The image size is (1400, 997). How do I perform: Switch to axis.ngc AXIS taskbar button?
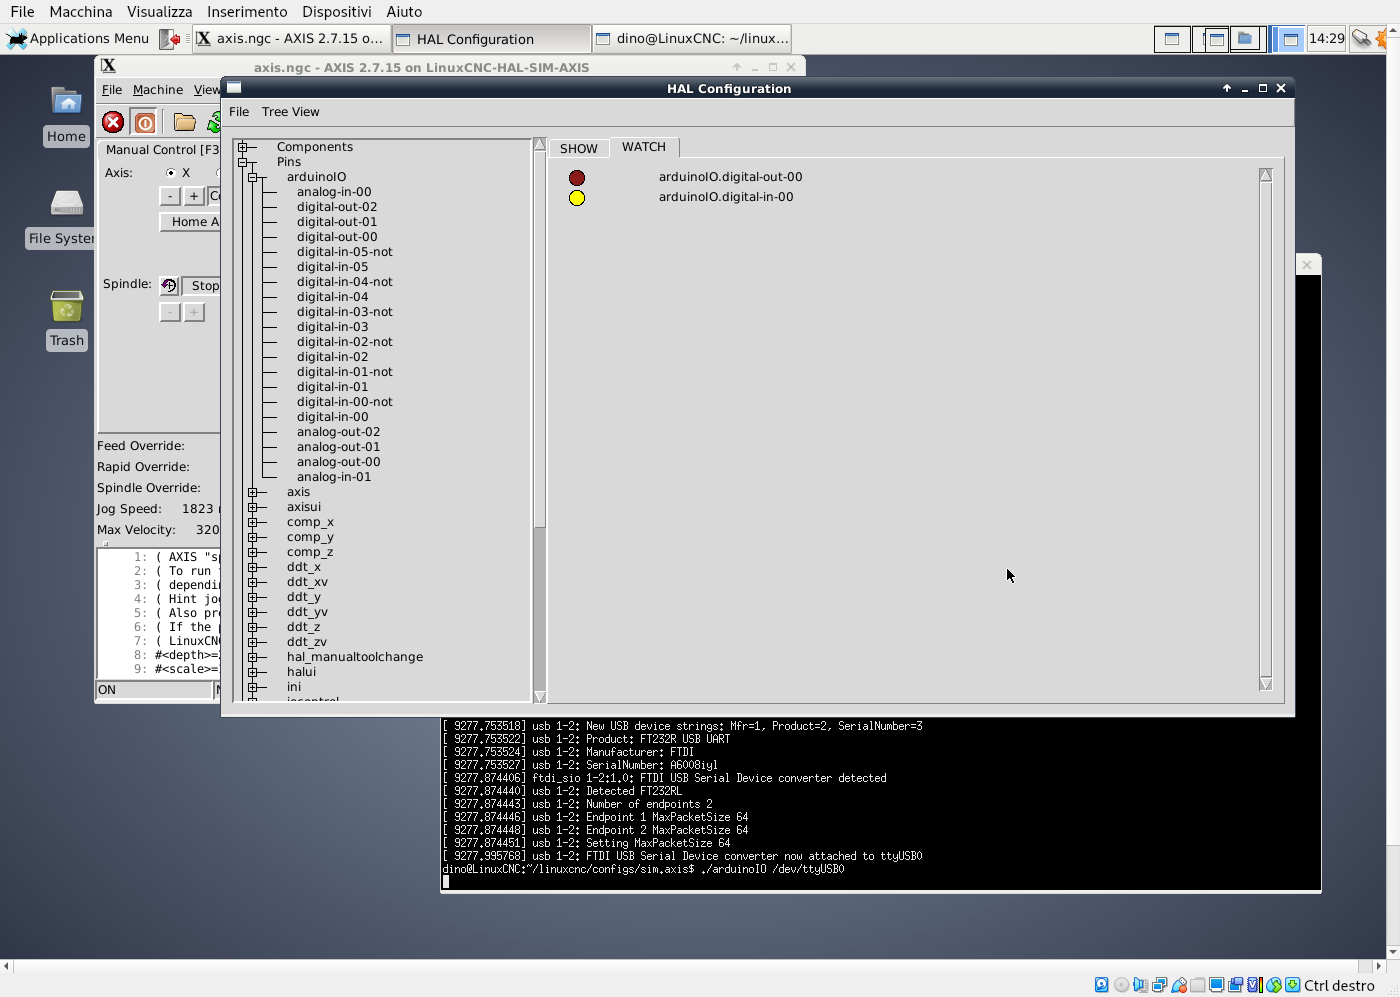(290, 39)
